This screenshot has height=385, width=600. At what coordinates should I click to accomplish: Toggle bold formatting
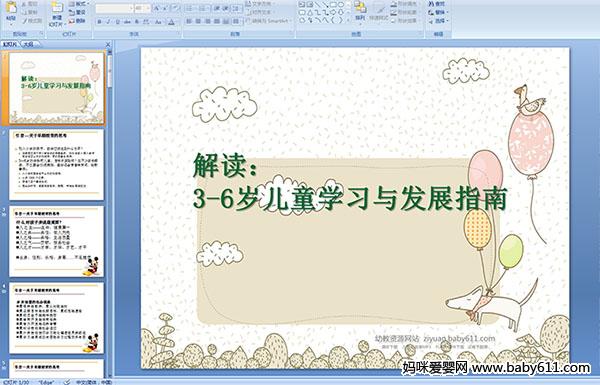pyautogui.click(x=99, y=22)
